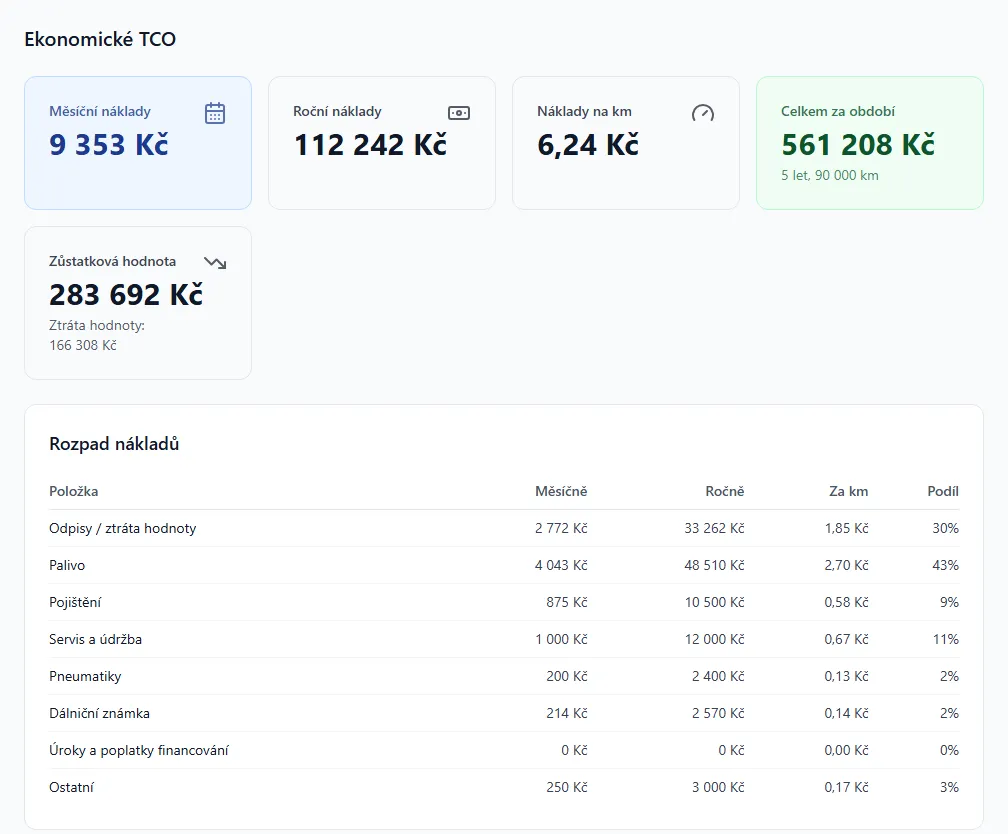Click the 30% depreciation share cell
Image resolution: width=1008 pixels, height=834 pixels.
945,528
